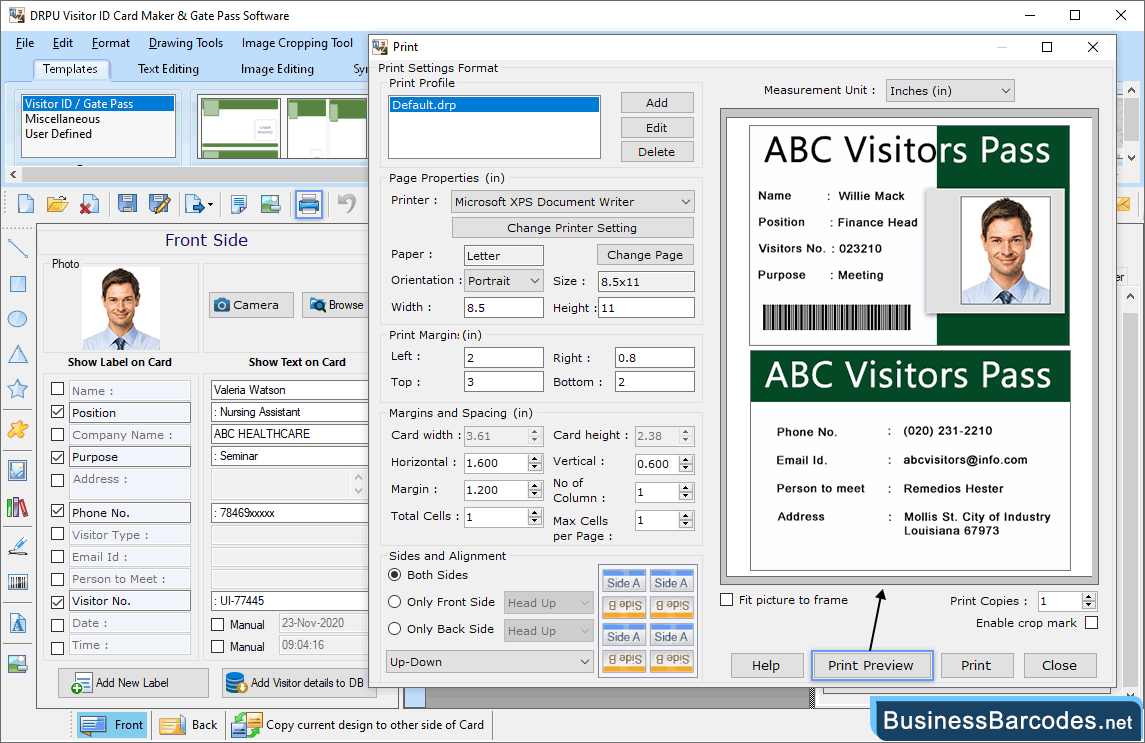The image size is (1145, 743).
Task: Open the Only Back Side Head Up dropdown
Action: (x=548, y=630)
